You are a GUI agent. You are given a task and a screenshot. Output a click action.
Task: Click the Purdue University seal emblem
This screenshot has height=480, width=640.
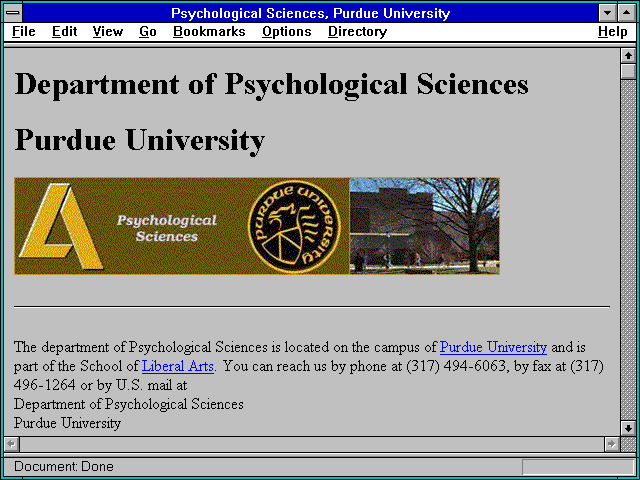point(294,226)
